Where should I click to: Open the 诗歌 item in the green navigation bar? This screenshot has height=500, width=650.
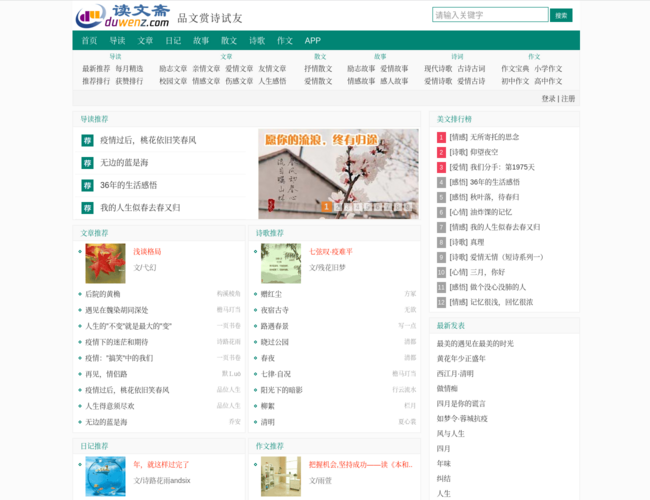[257, 41]
